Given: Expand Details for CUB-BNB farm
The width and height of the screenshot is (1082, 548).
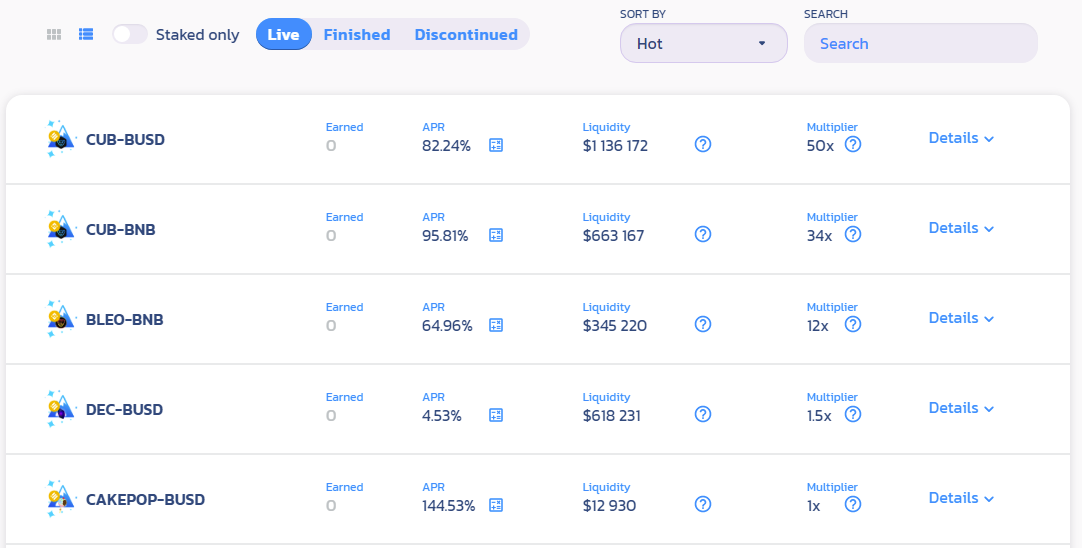Looking at the screenshot, I should pyautogui.click(x=961, y=228).
